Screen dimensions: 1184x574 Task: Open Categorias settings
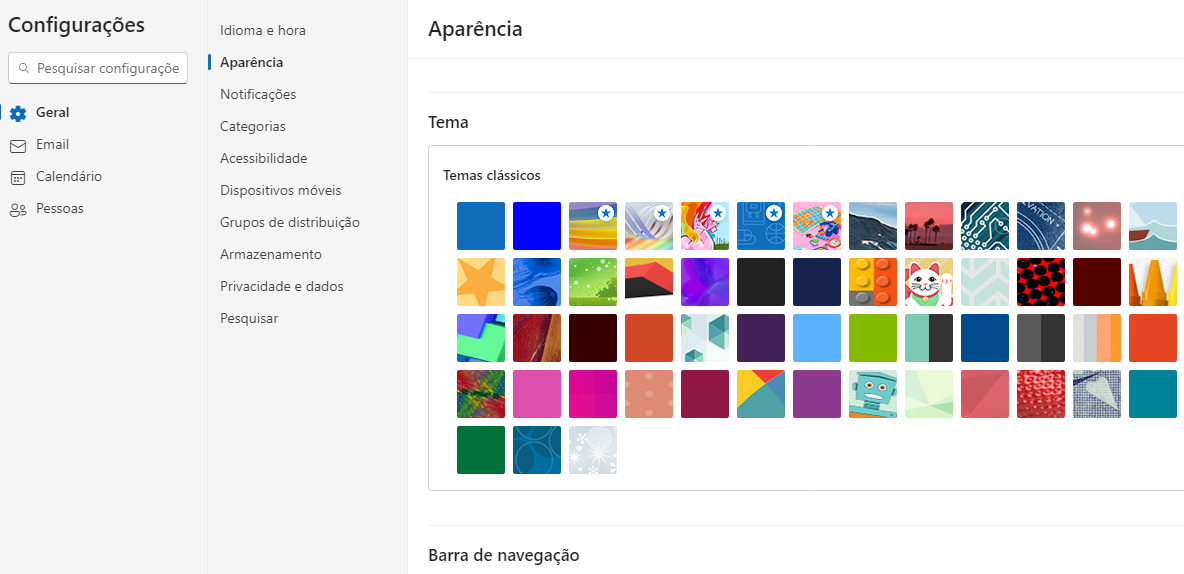(252, 126)
